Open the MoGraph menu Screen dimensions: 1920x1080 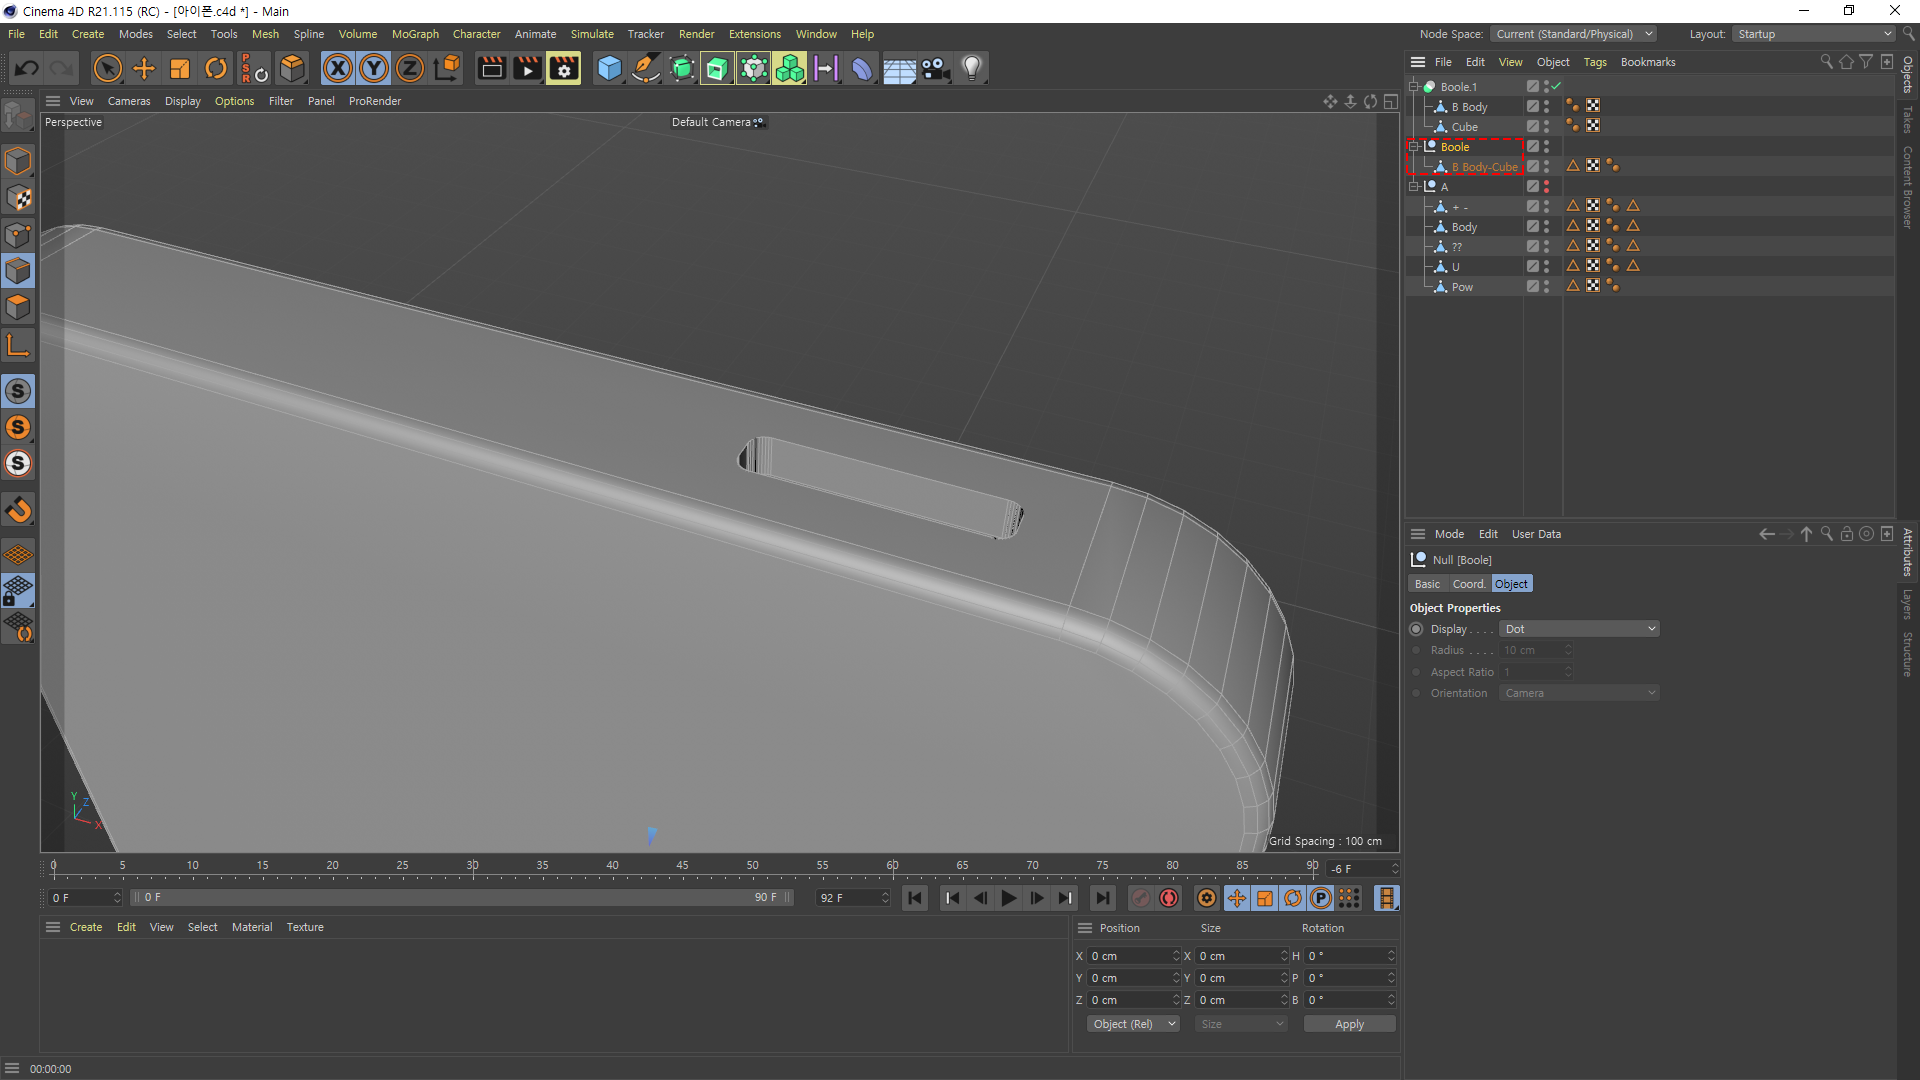(x=415, y=34)
